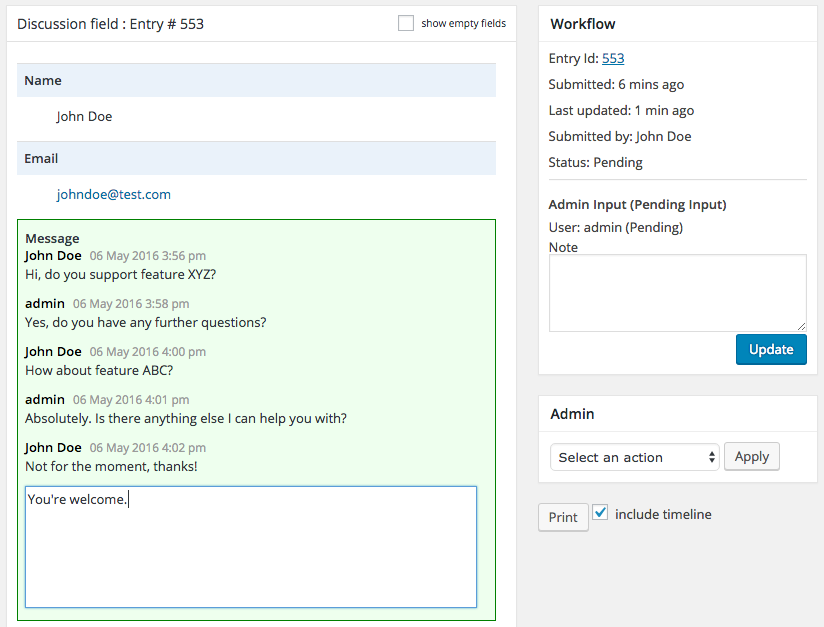Enable the show empty fields checkbox

406,23
